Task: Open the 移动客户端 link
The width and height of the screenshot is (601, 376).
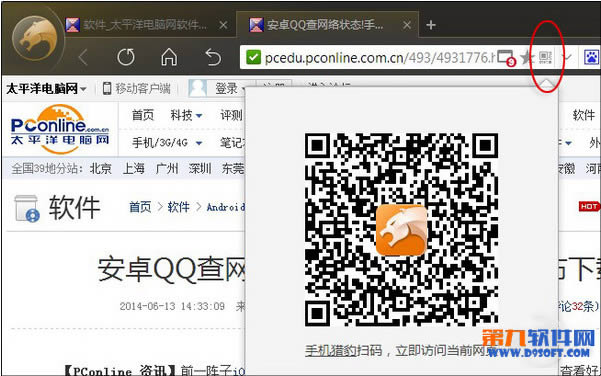Action: tap(136, 89)
